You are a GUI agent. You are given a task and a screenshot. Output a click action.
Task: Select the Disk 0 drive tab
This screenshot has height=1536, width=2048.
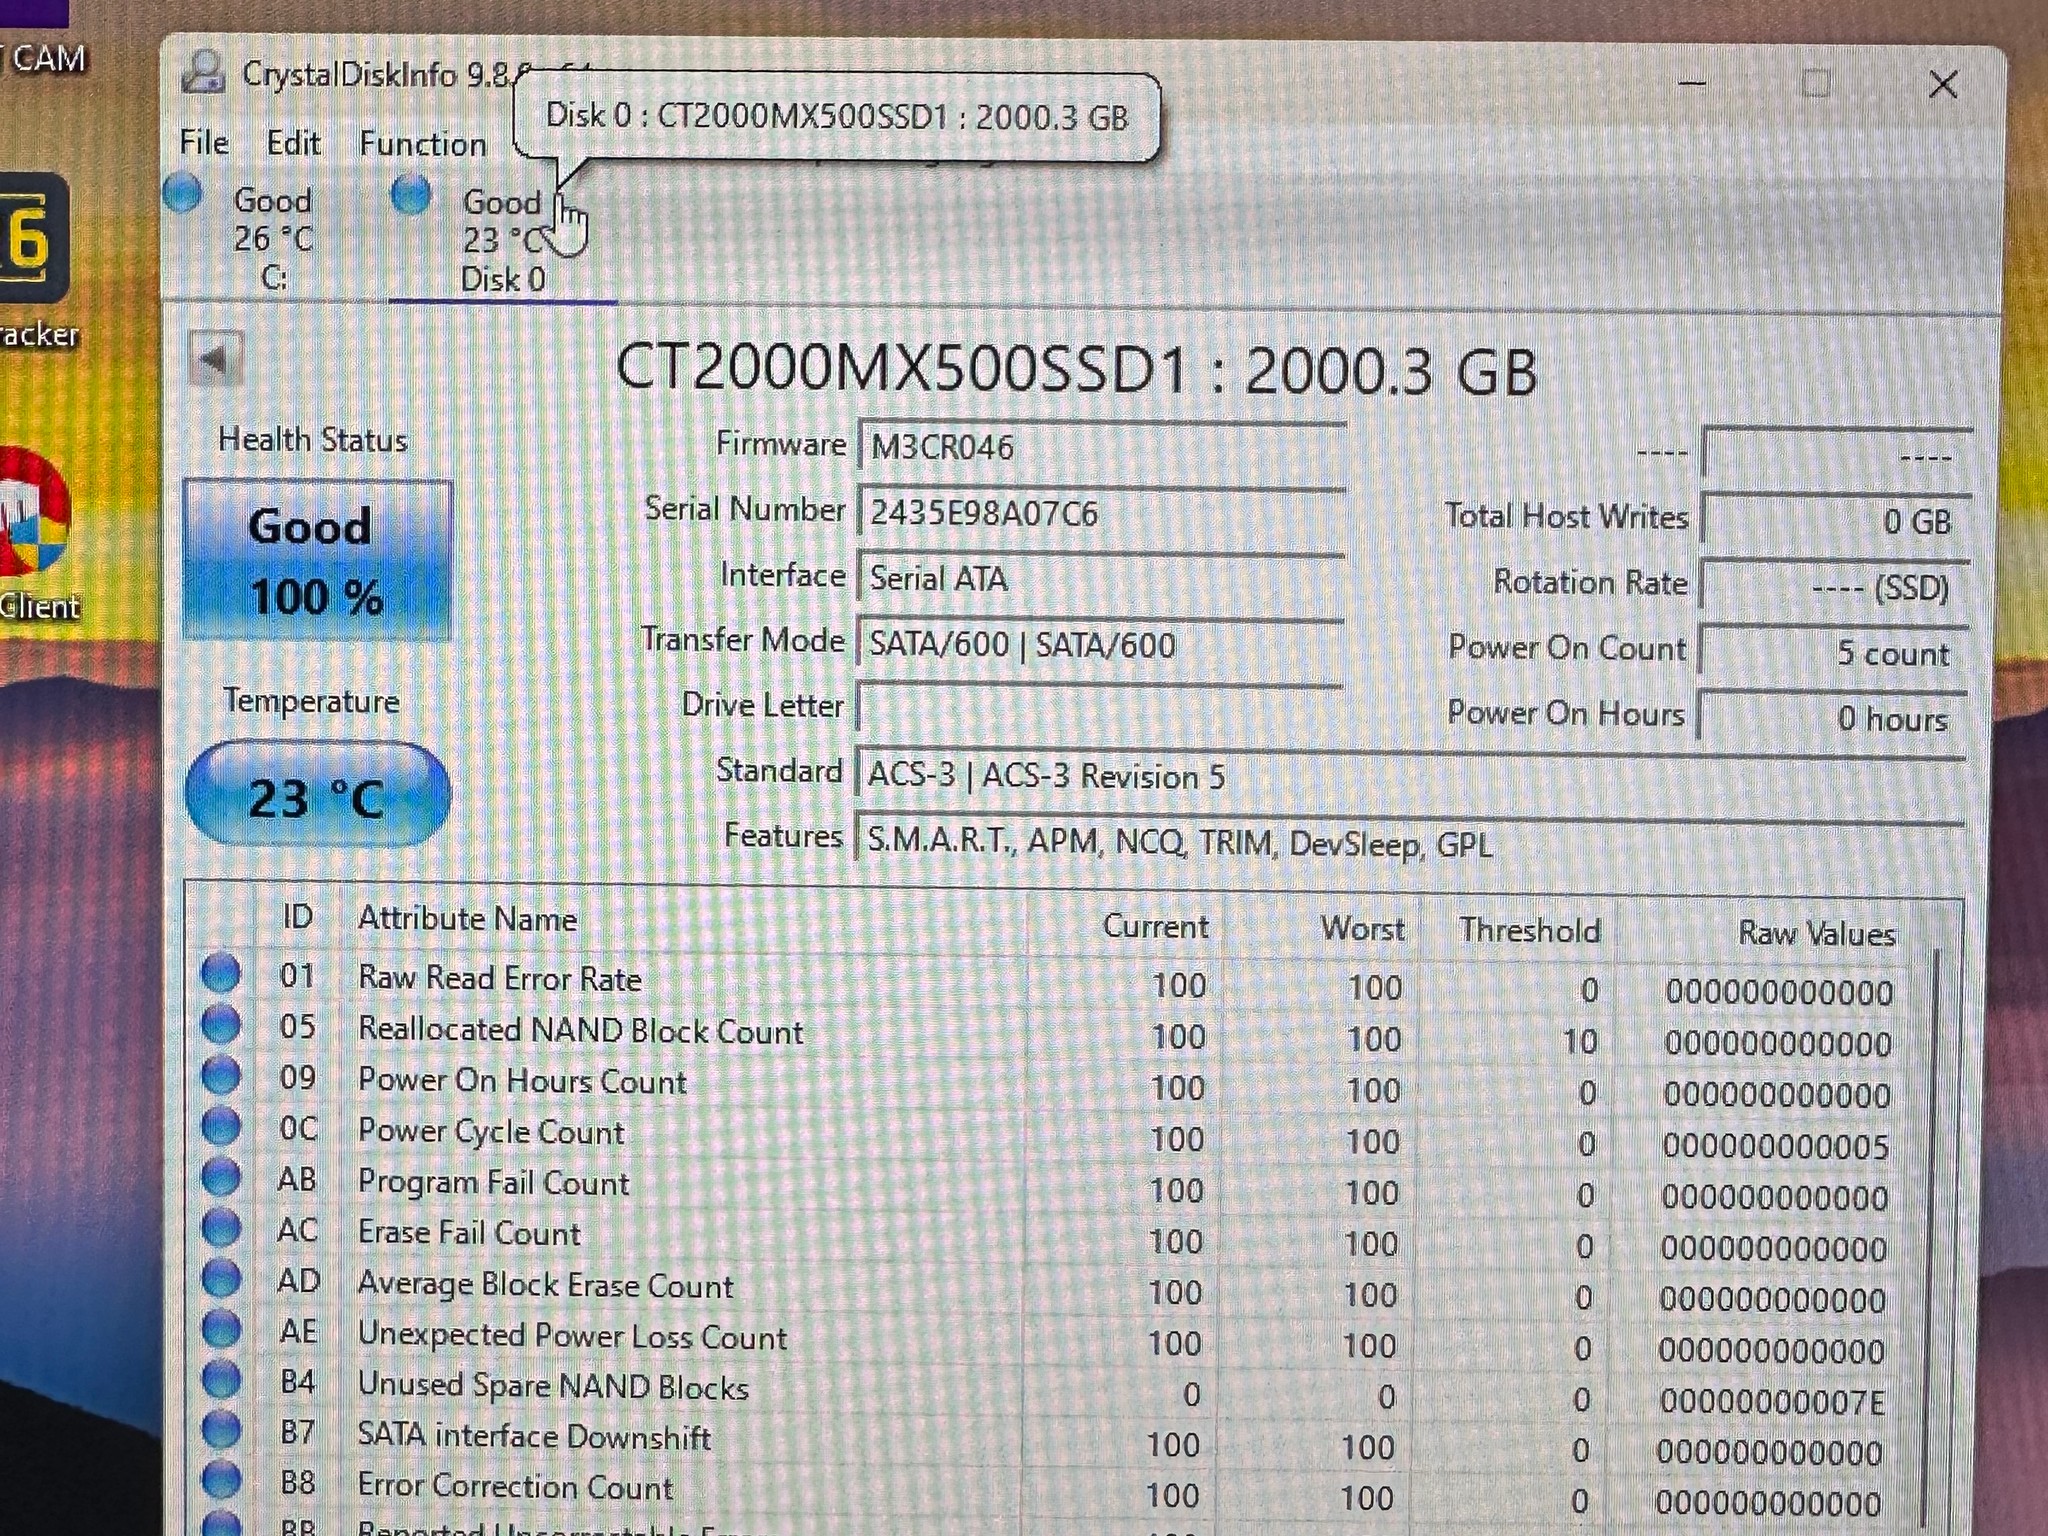(502, 240)
